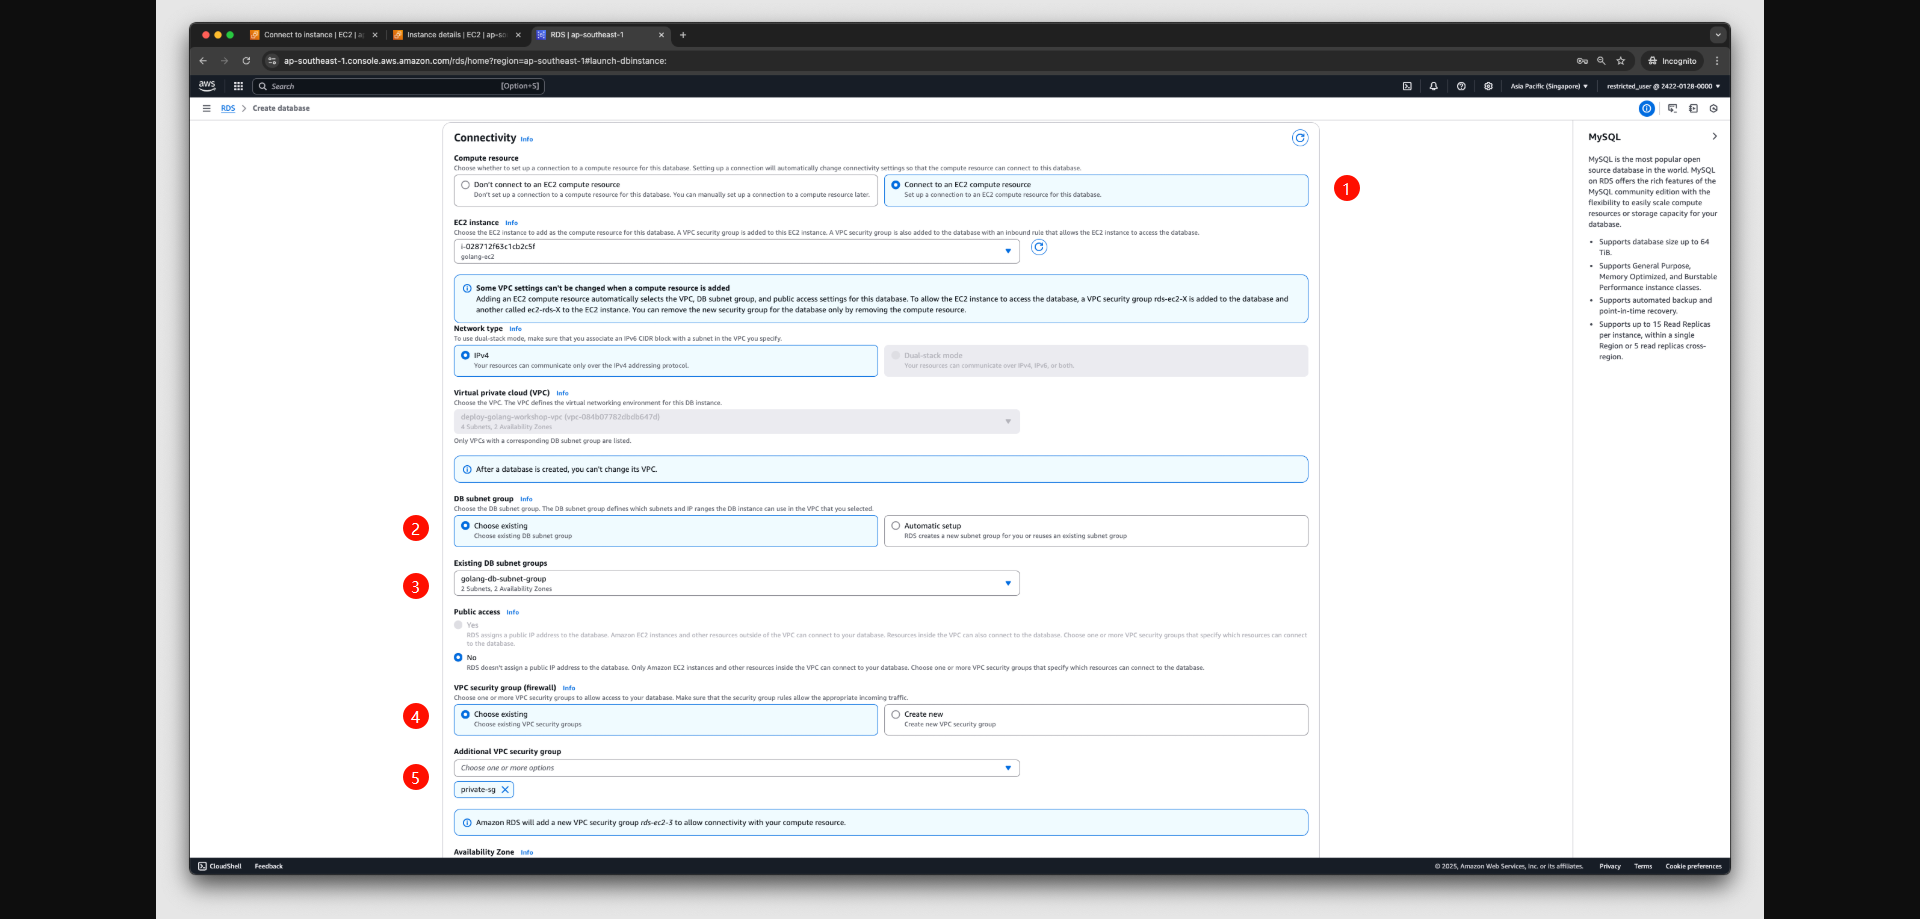Click the Feedback link in footer
This screenshot has height=919, width=1920.
(x=269, y=866)
